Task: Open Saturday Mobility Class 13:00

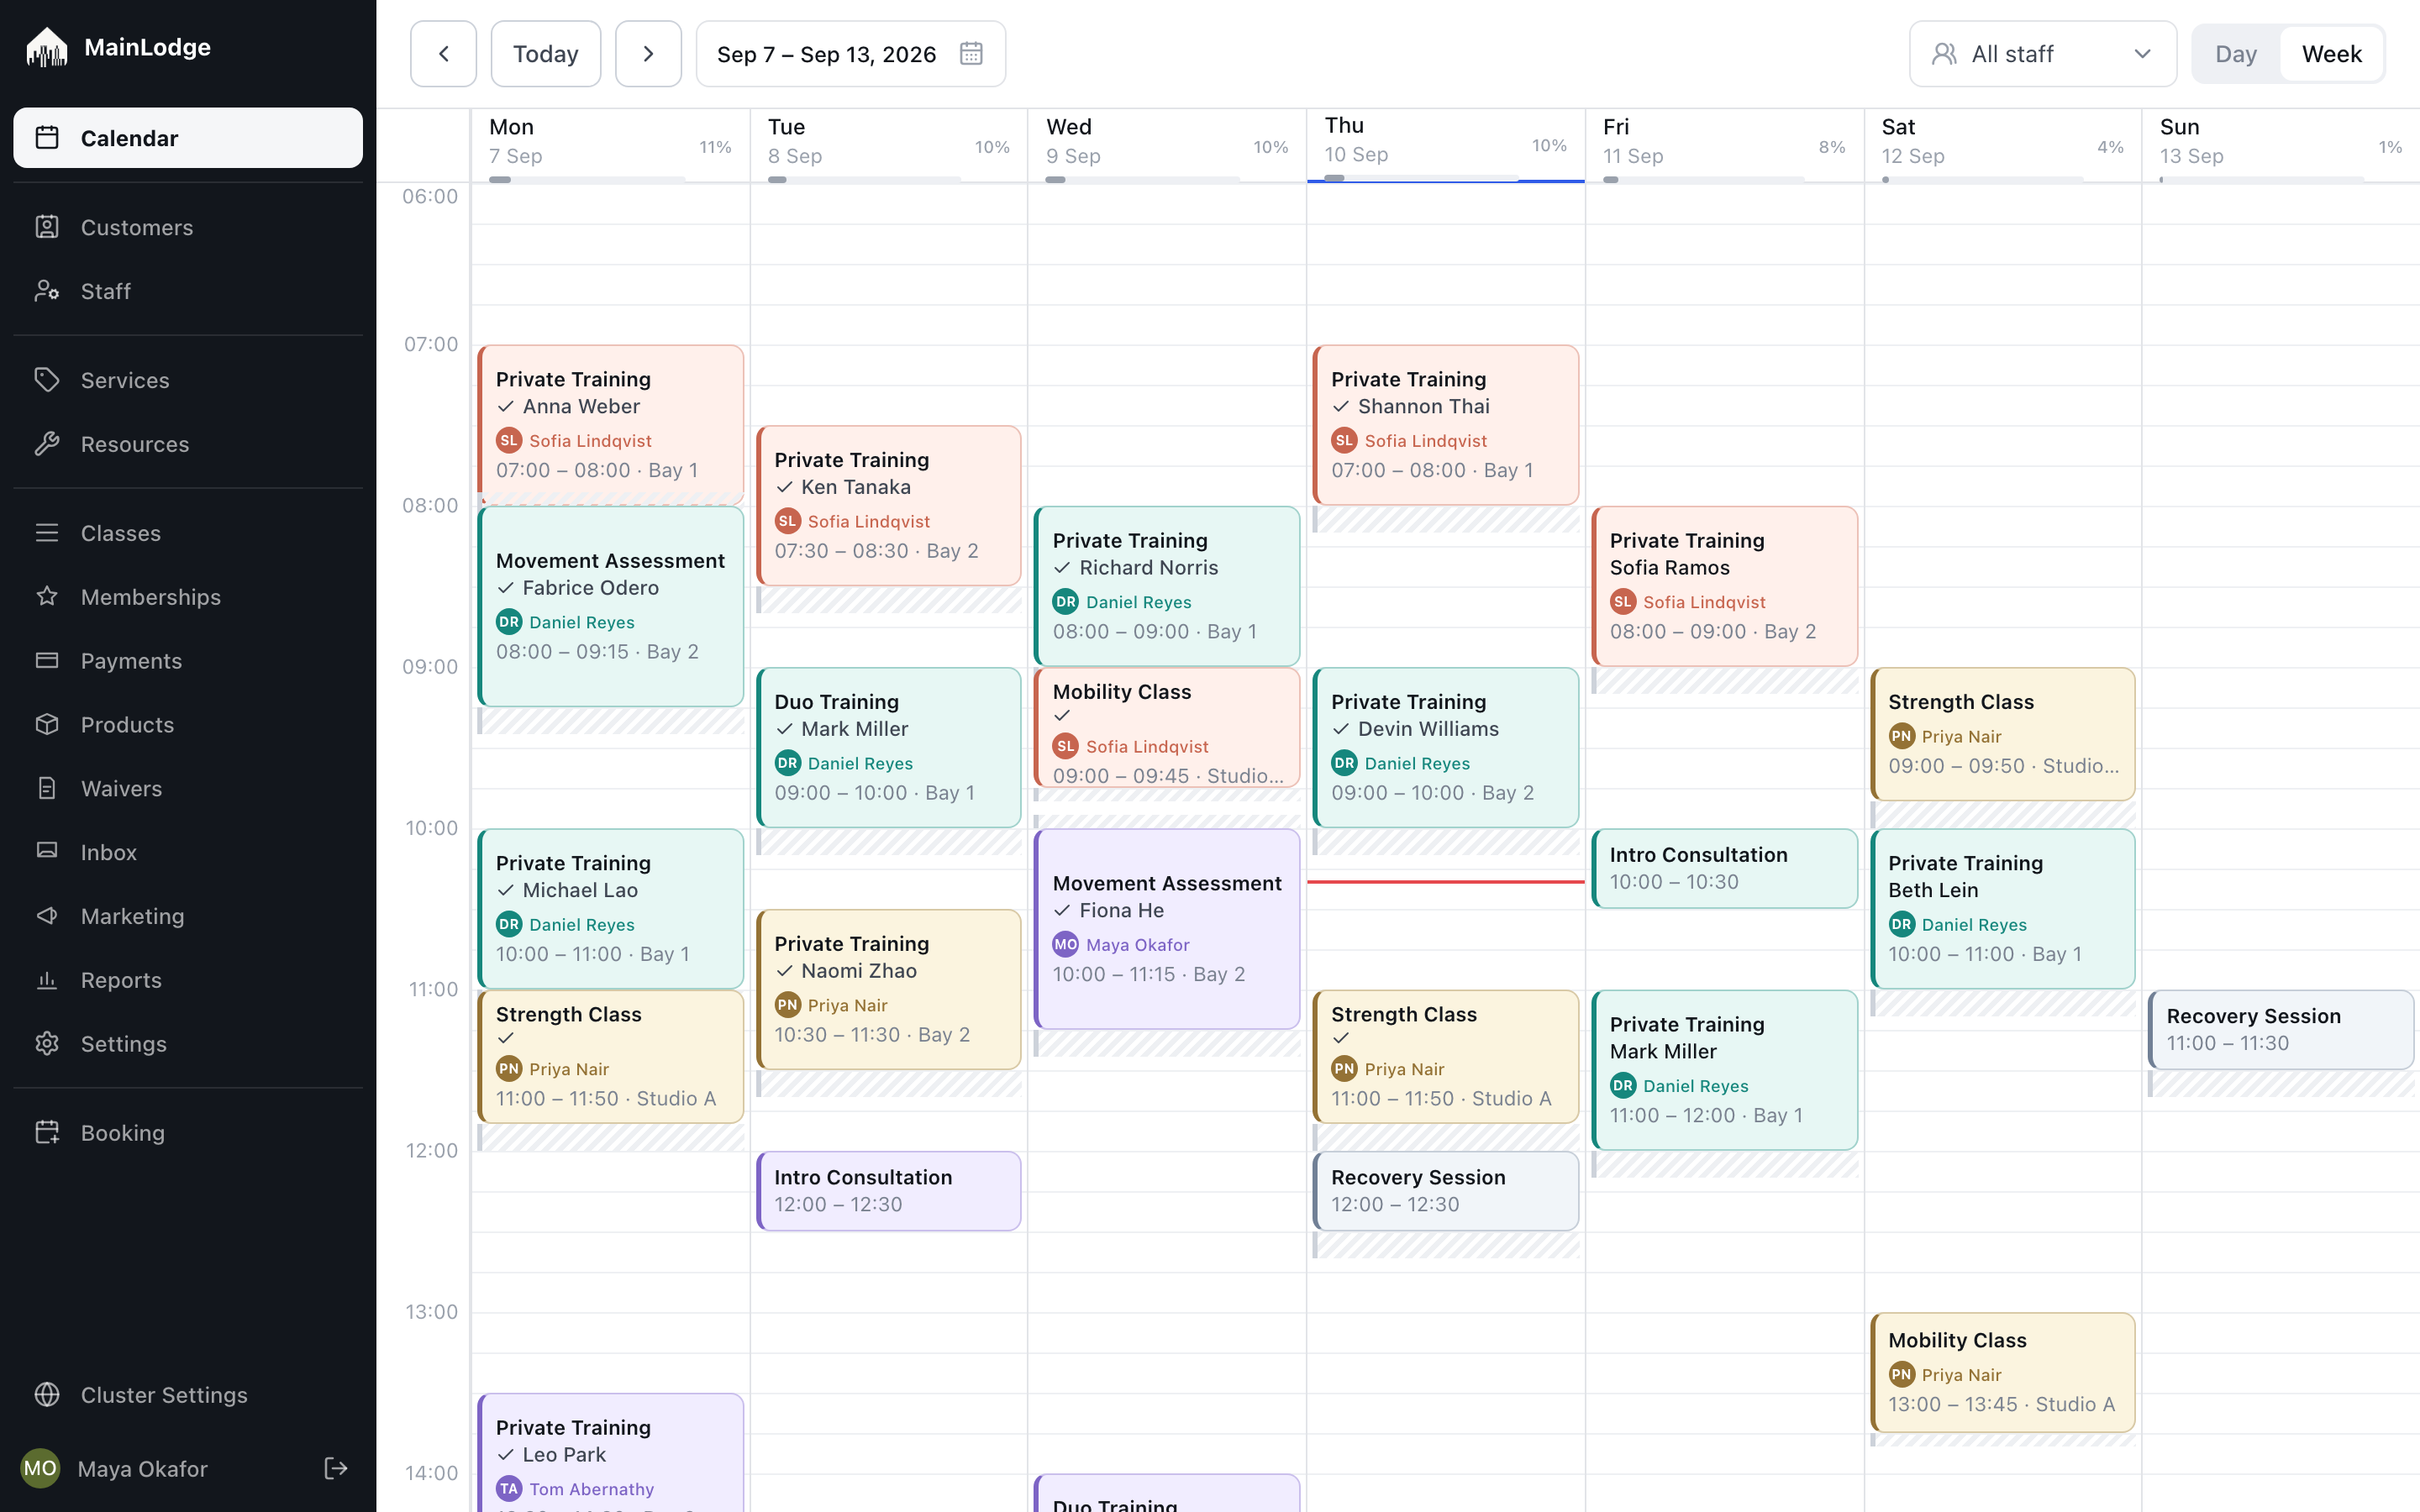Action: click(x=2003, y=1372)
